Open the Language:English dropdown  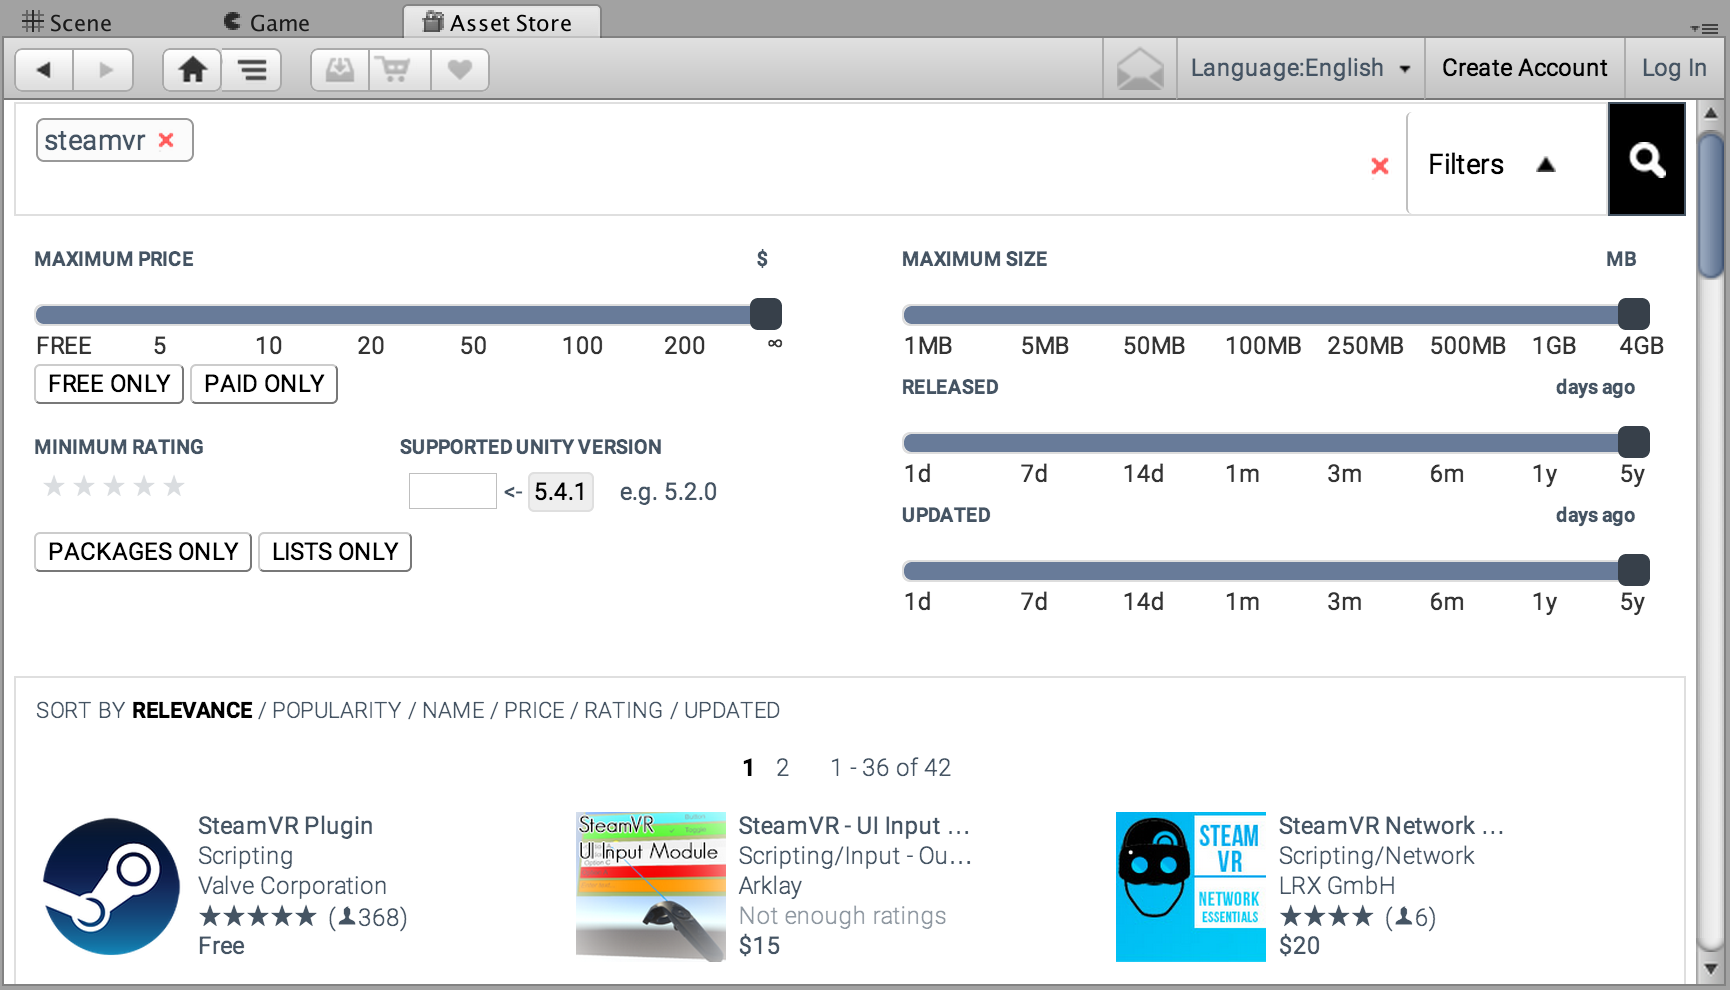pyautogui.click(x=1300, y=68)
